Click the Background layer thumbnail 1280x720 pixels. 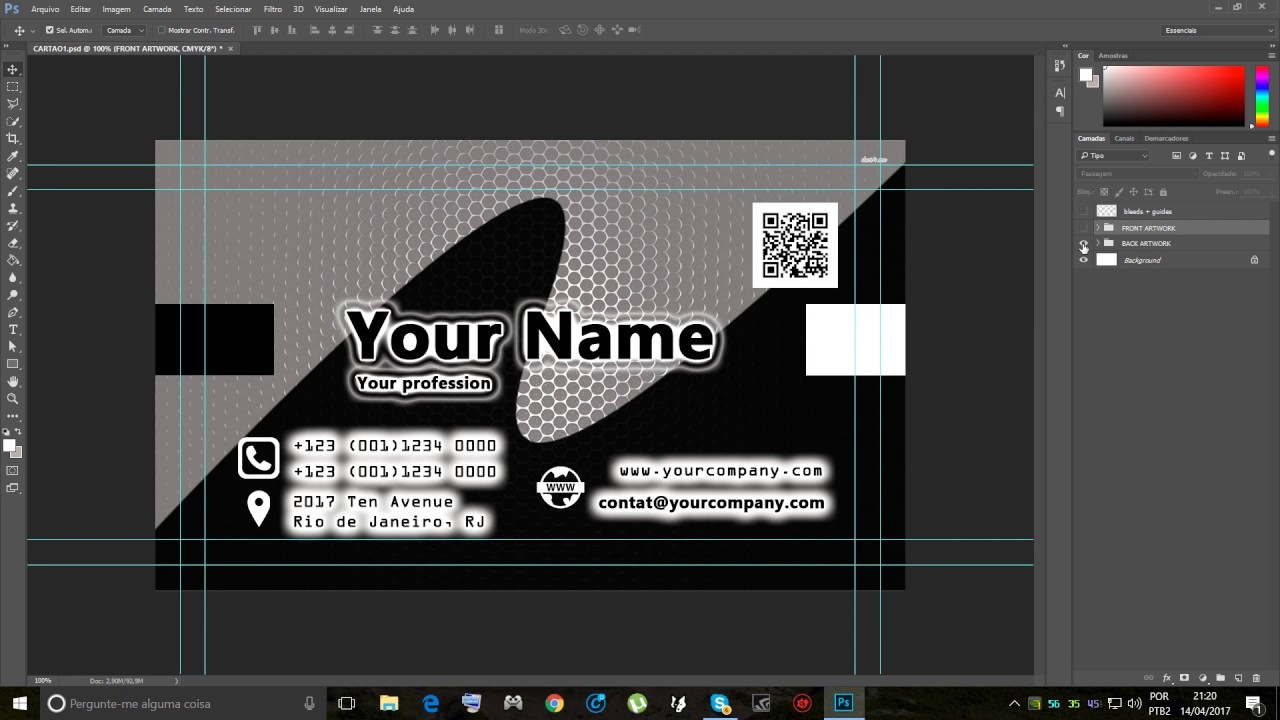click(x=1106, y=260)
